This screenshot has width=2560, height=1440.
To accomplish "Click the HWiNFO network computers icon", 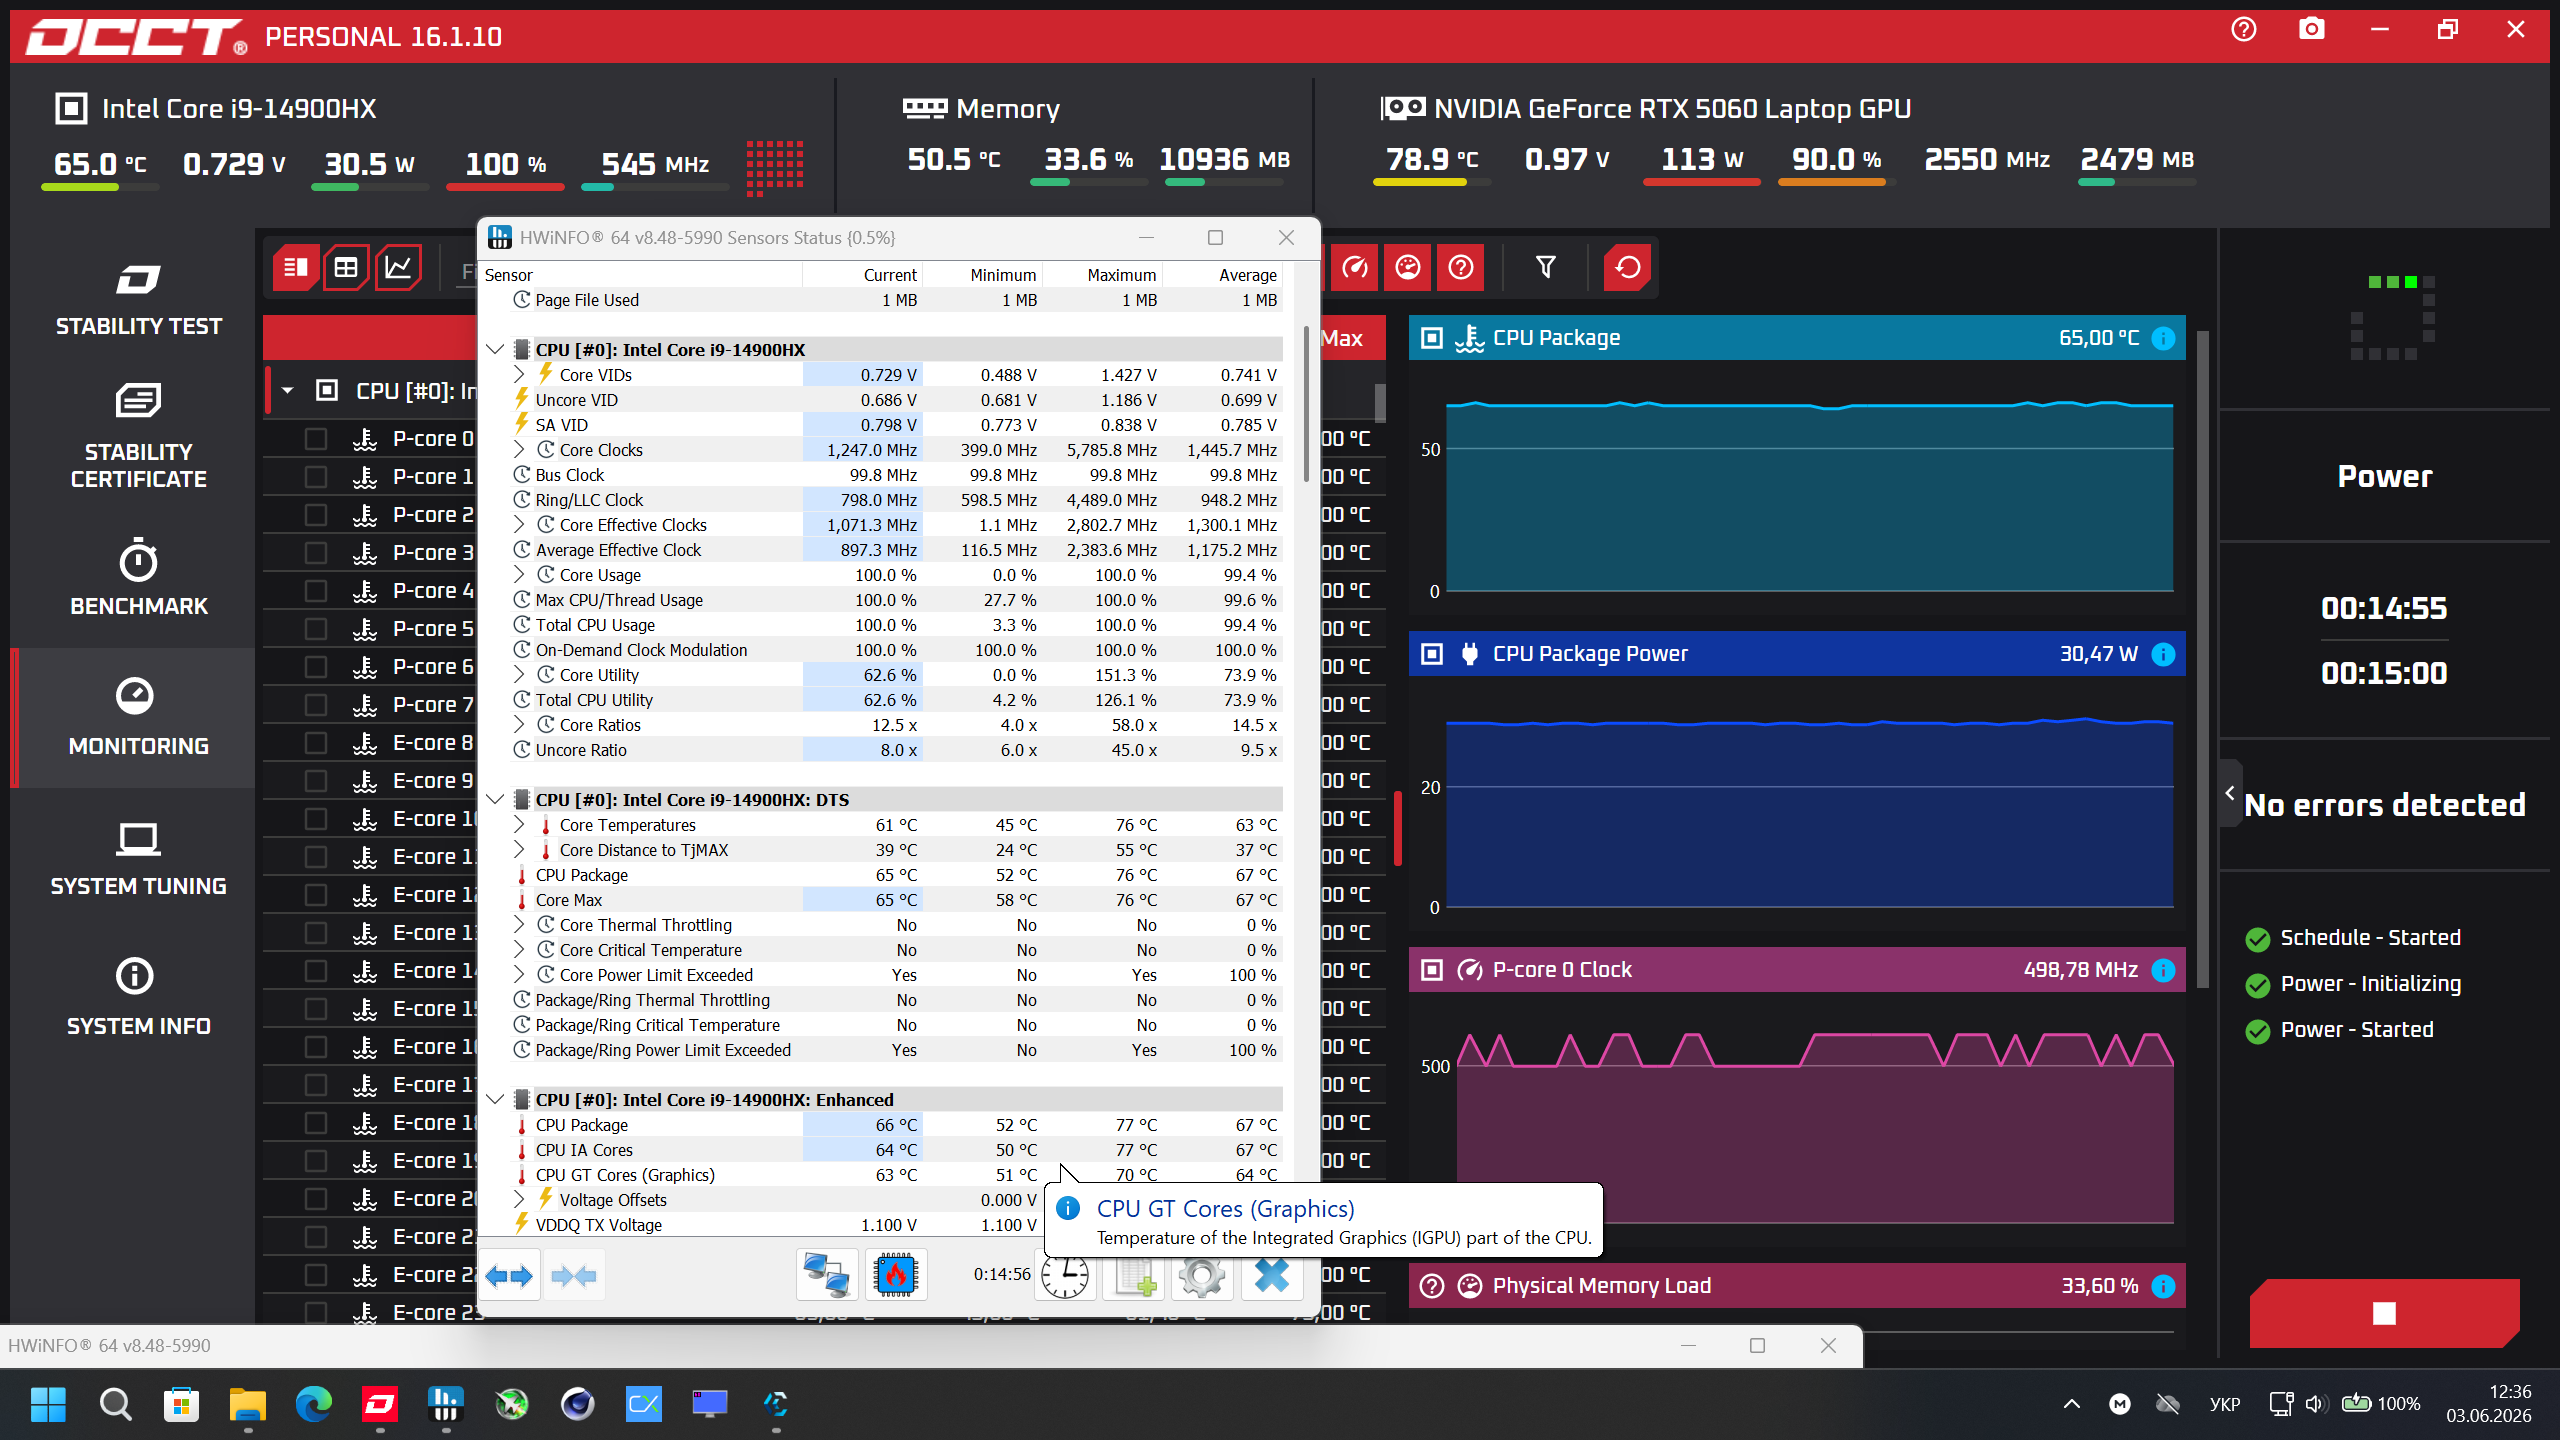I will [x=827, y=1275].
